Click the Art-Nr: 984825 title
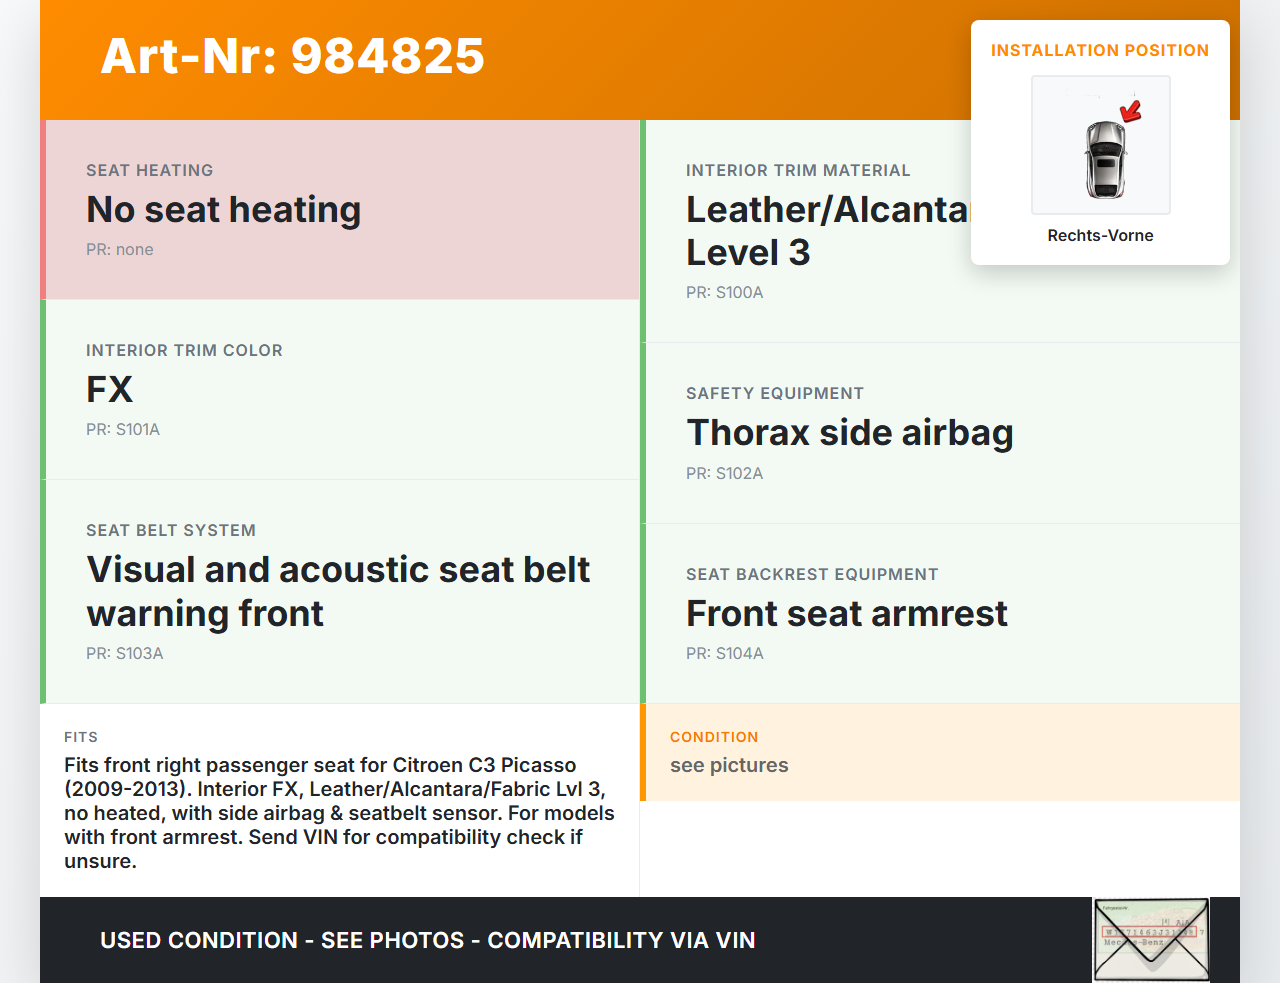The image size is (1280, 983). (292, 56)
